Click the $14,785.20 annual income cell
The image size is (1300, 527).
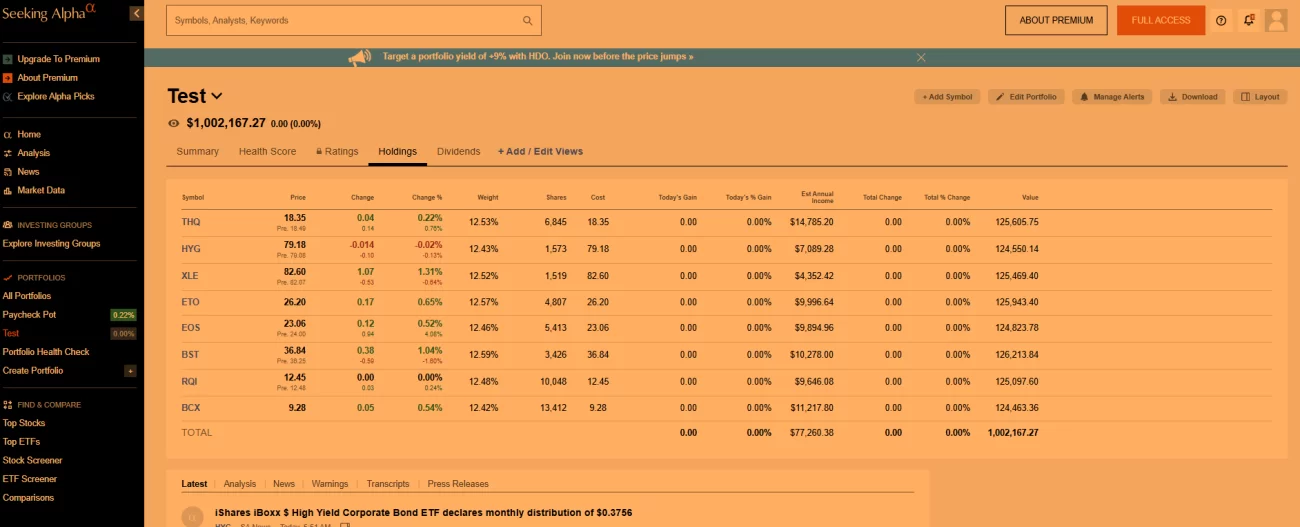811,222
